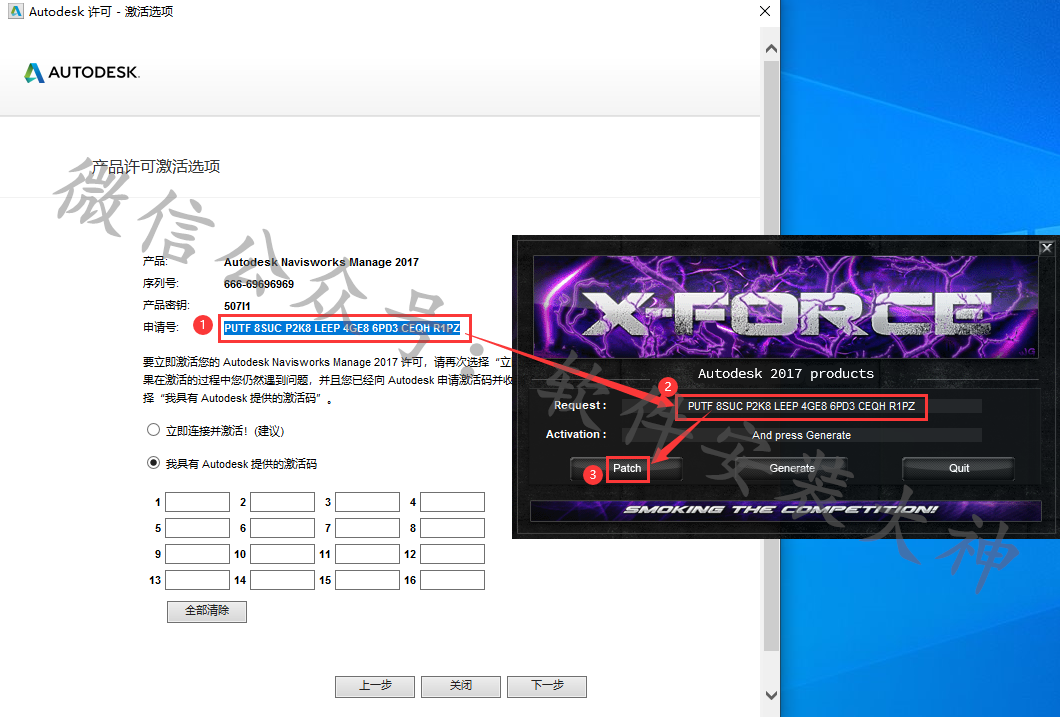The height and width of the screenshot is (717, 1060).
Task: Click activation code box 9
Action: [197, 554]
